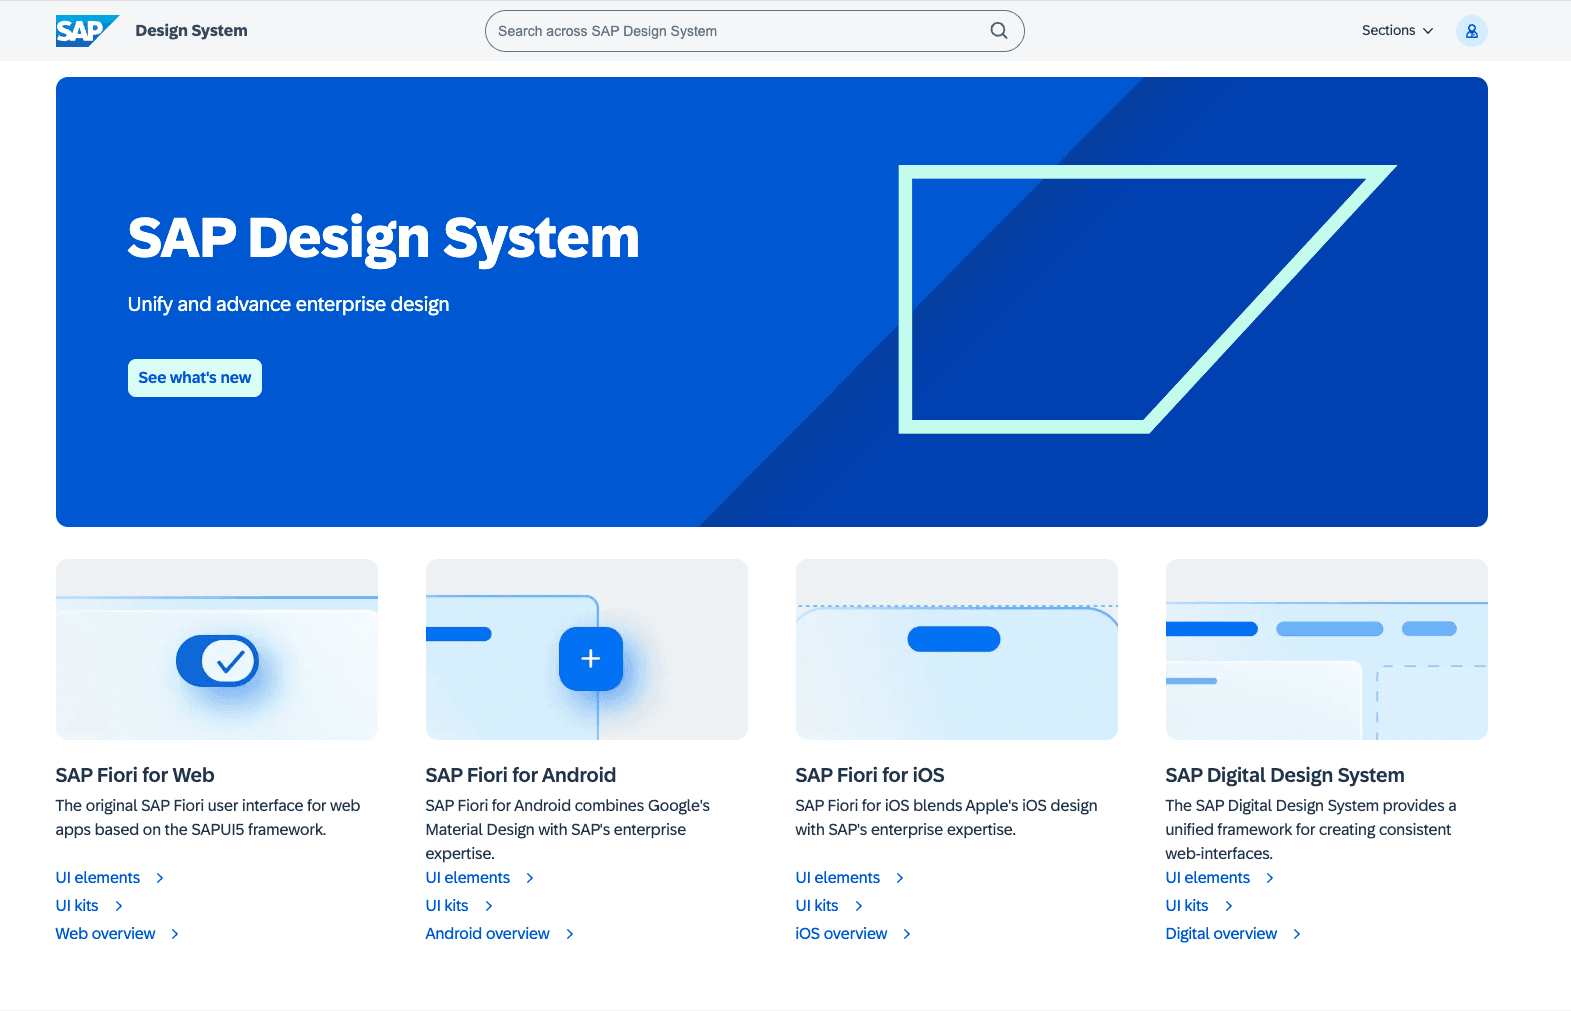Click the SAP Fiori for Android heading

pos(521,775)
